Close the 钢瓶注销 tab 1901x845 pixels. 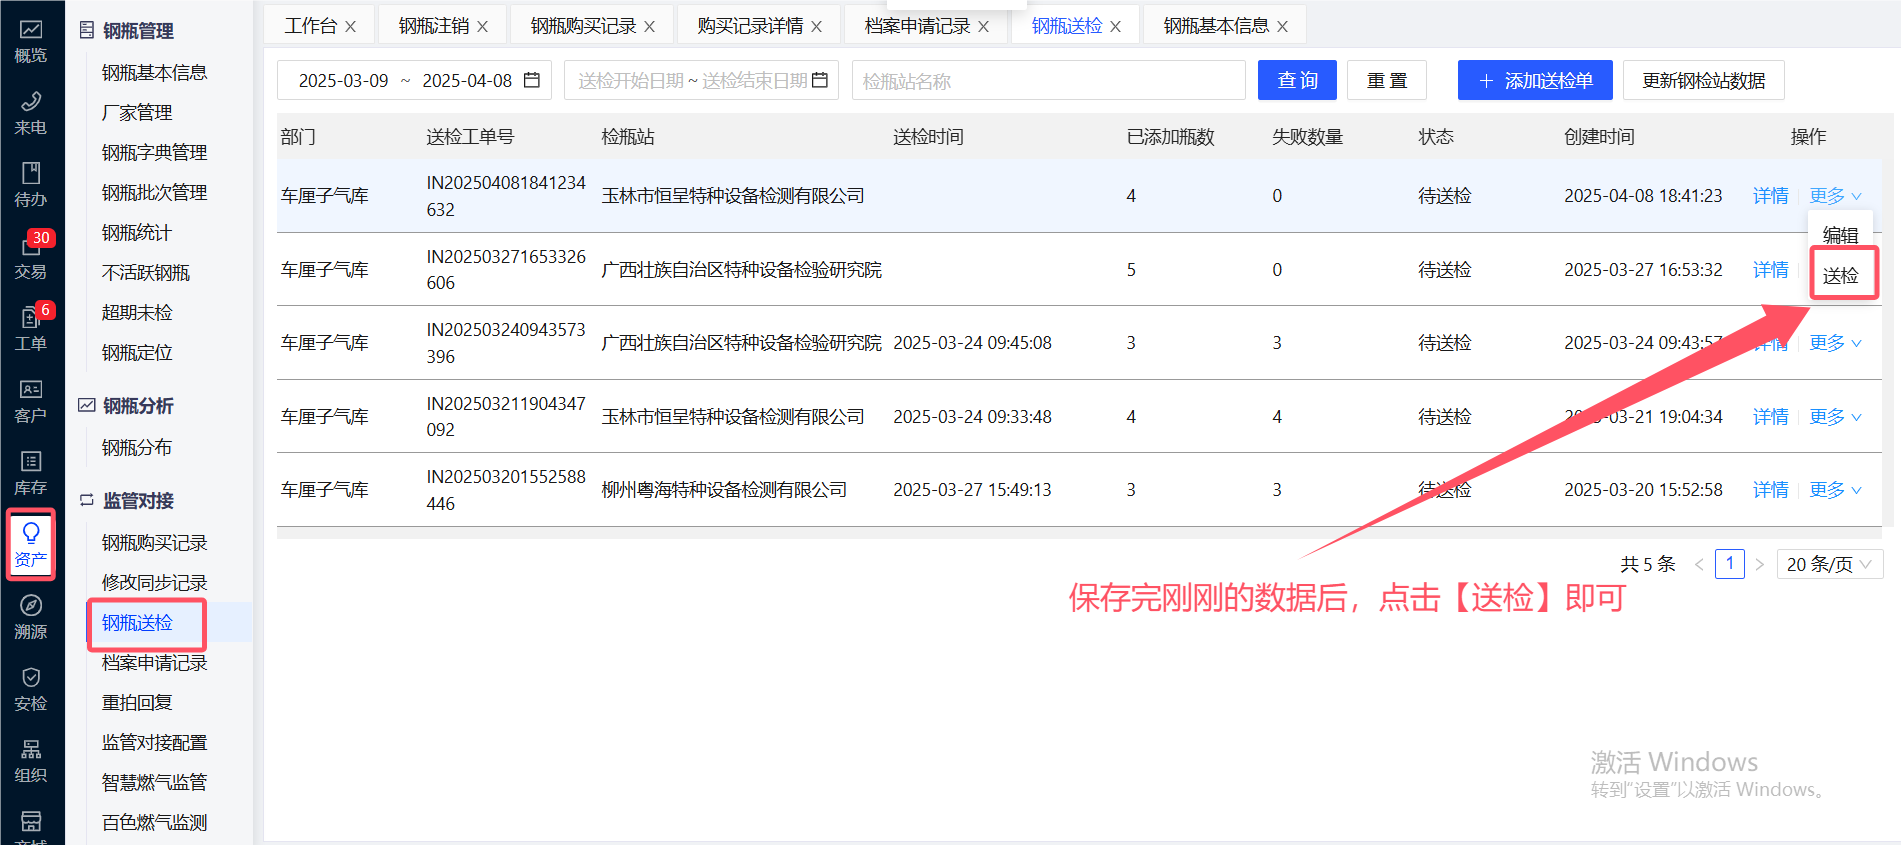(483, 27)
